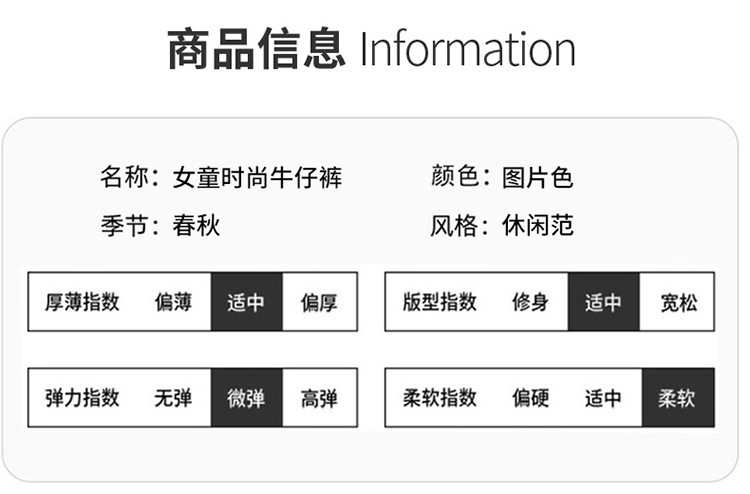This screenshot has width=750, height=494.
Task: Choose the highlighted 柔软 softness option
Action: coord(677,398)
